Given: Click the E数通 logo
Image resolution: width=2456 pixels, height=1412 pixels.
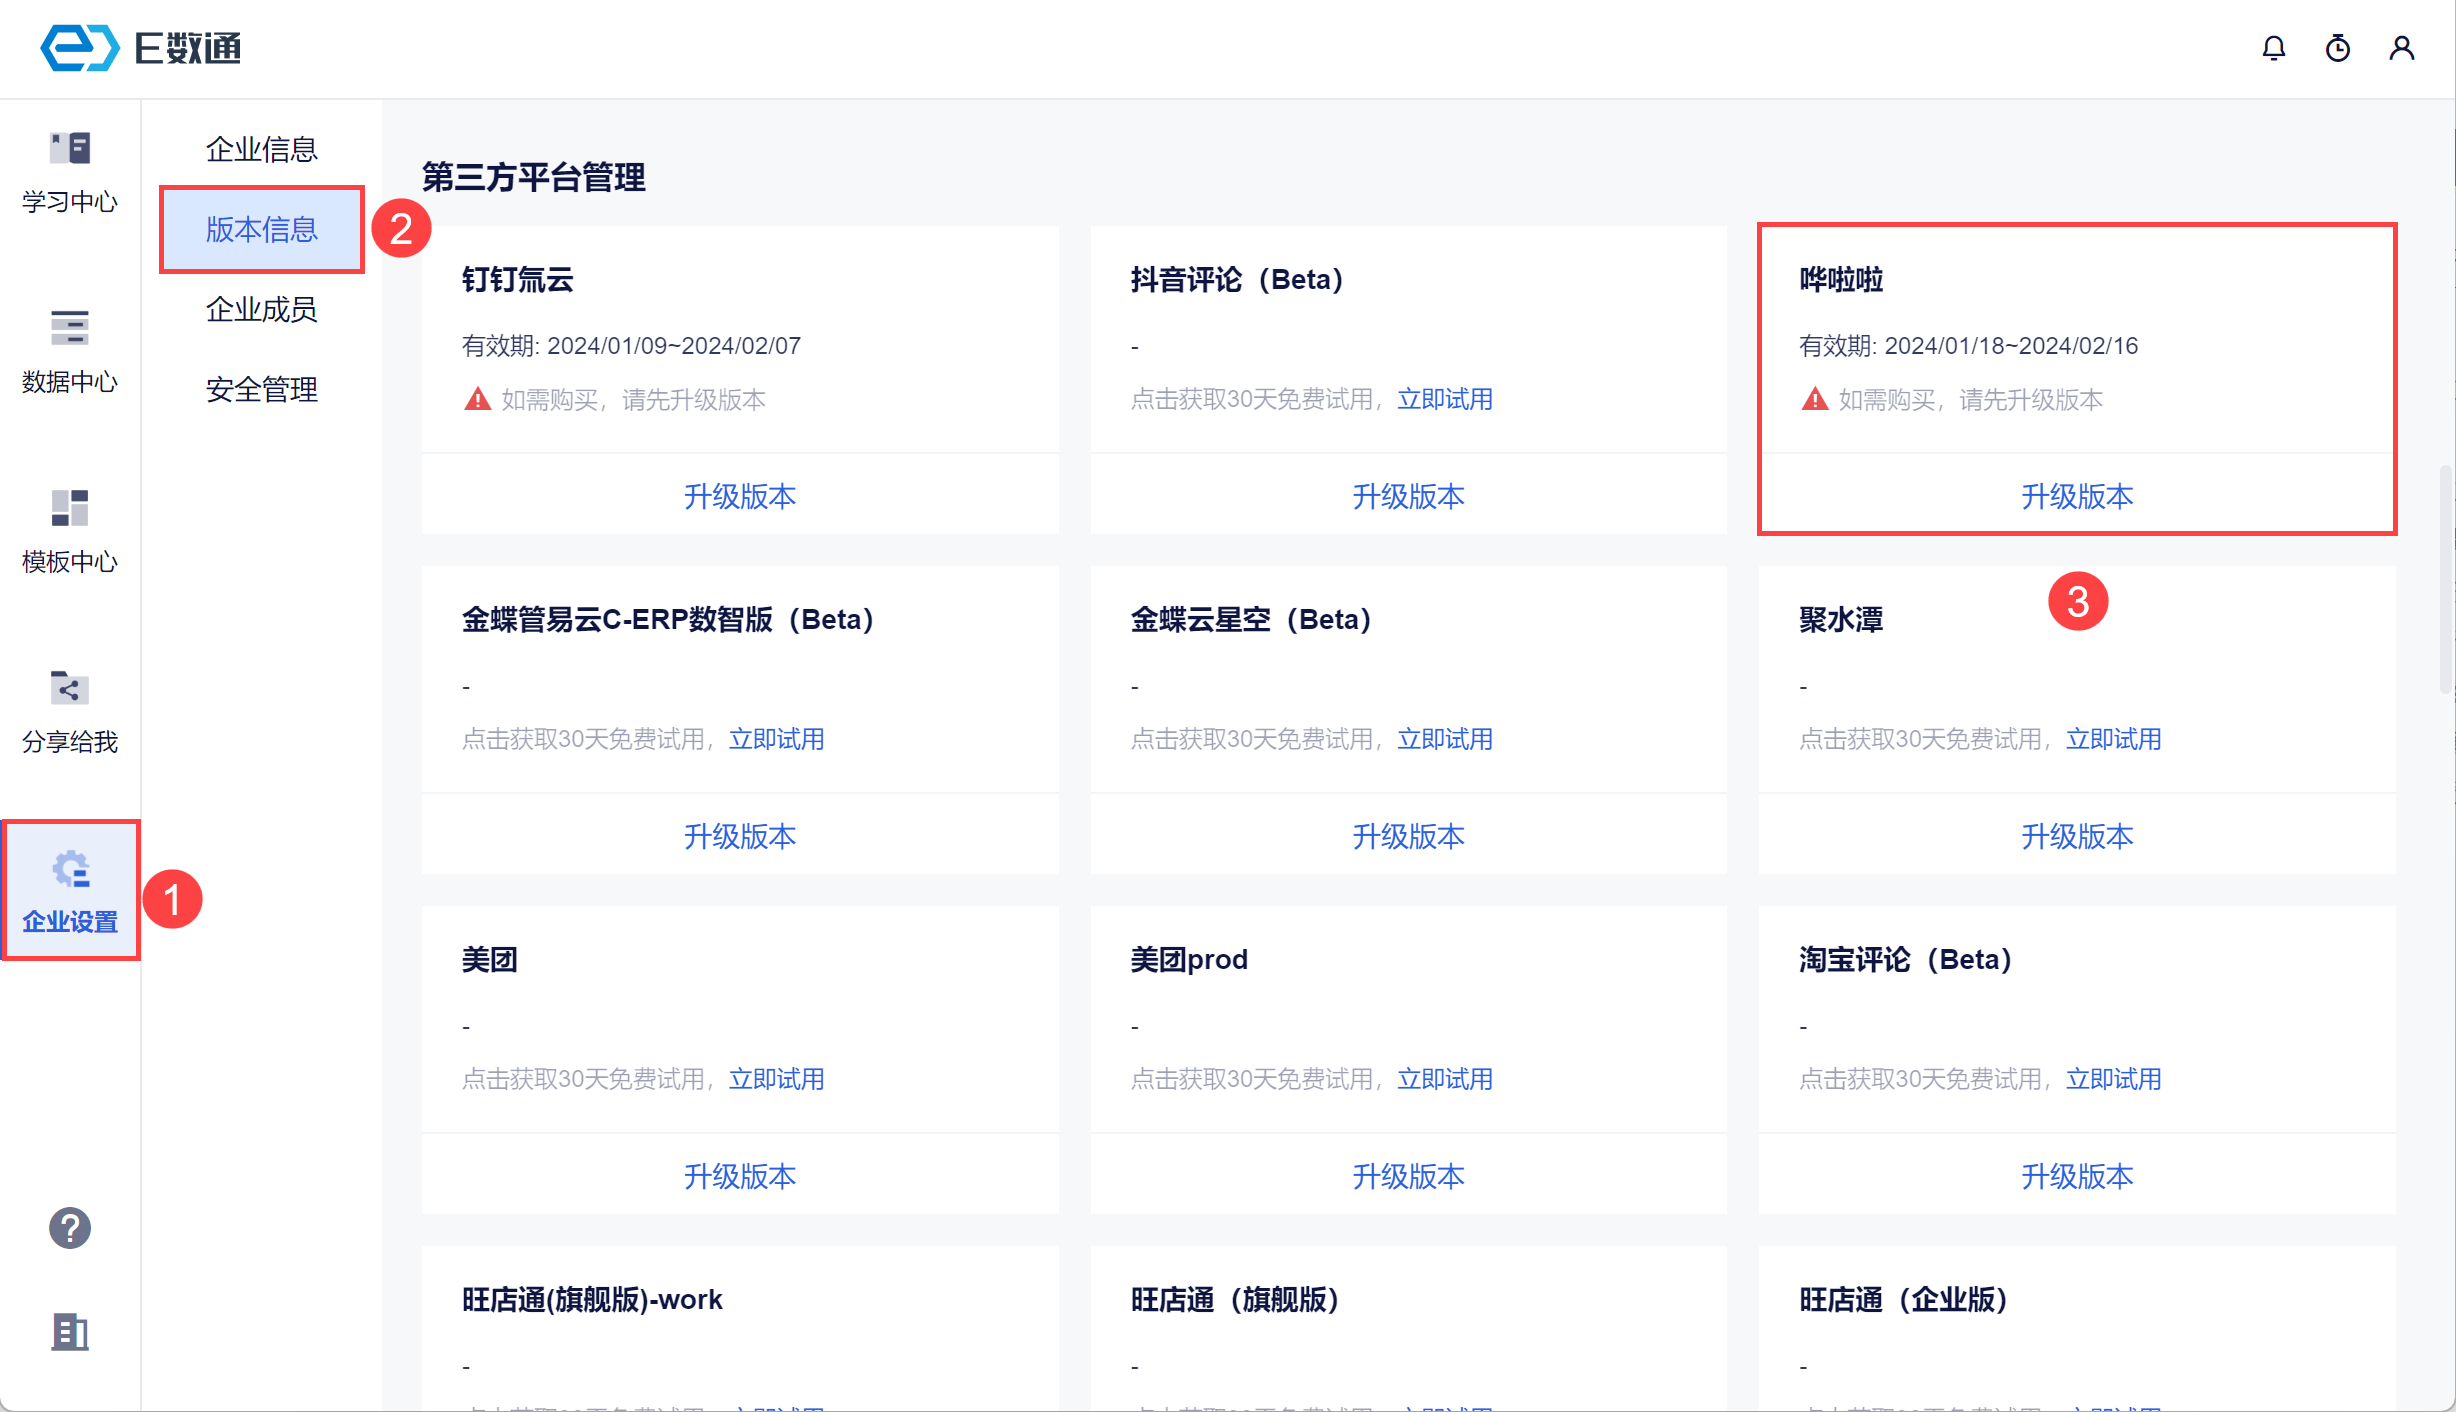Looking at the screenshot, I should [140, 48].
